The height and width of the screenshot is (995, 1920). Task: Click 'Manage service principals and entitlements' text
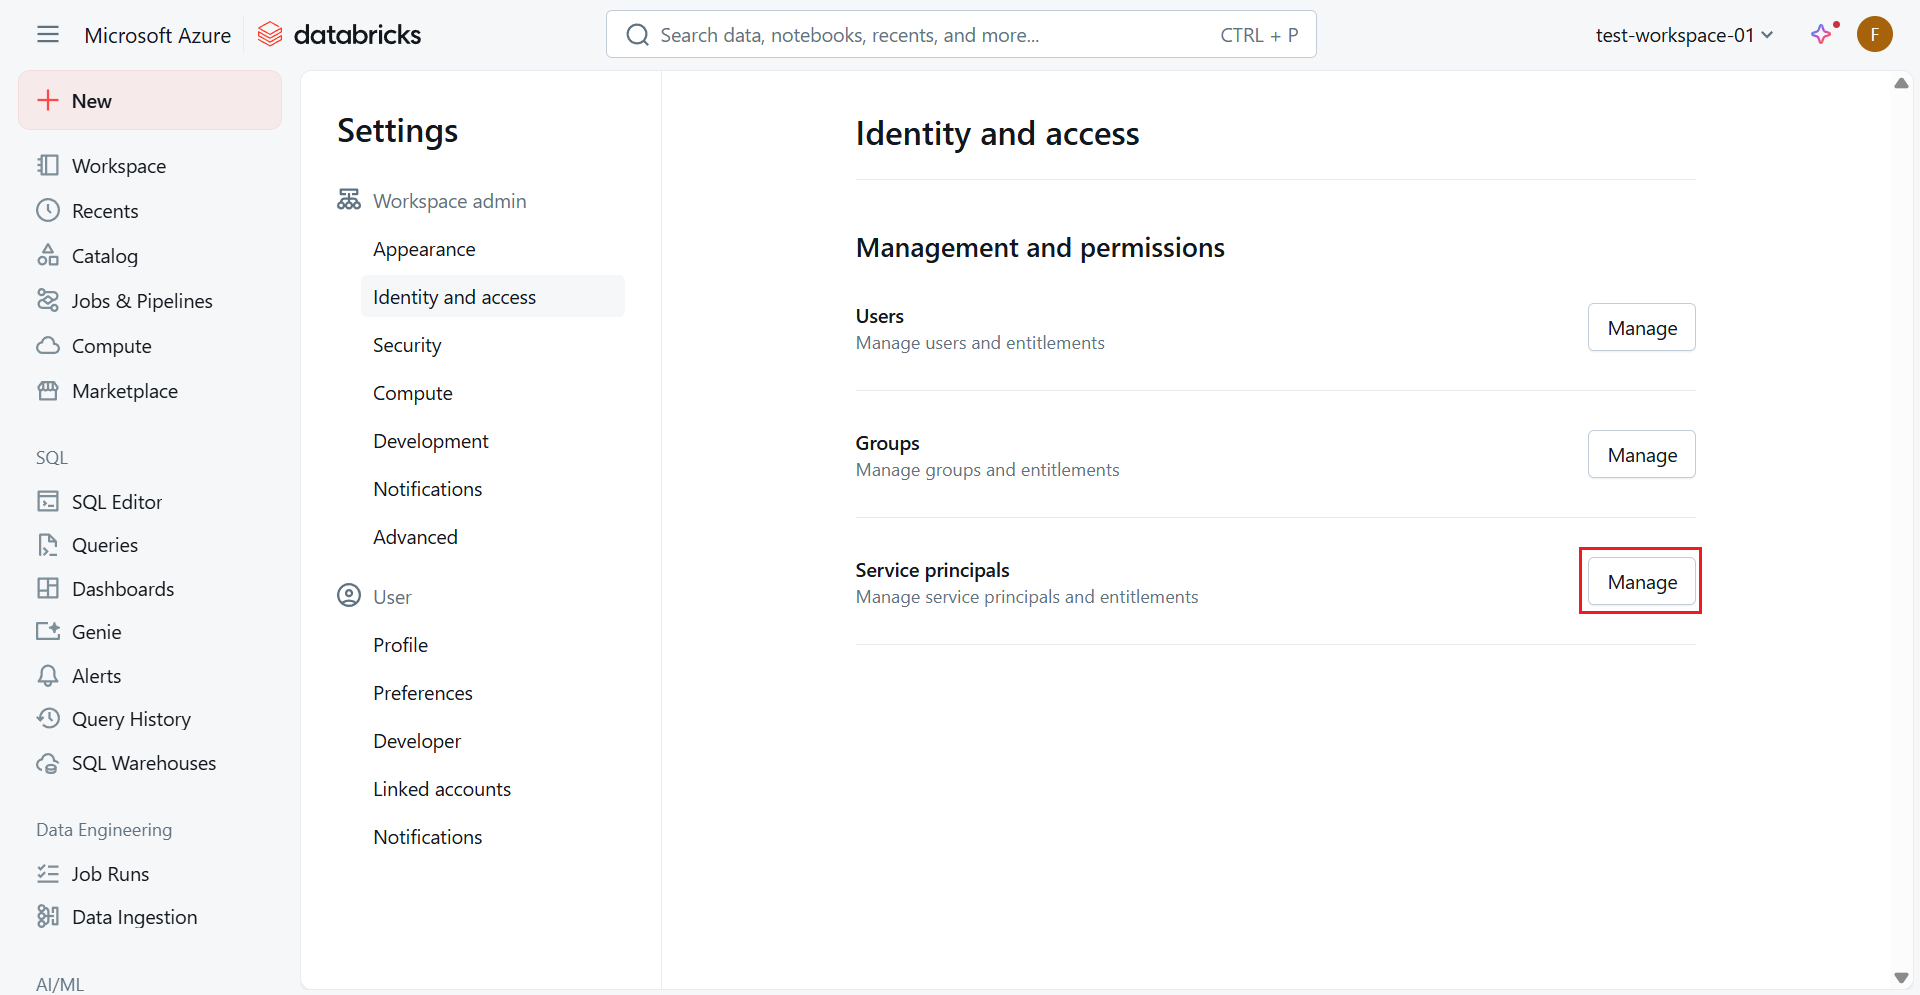tap(1027, 597)
